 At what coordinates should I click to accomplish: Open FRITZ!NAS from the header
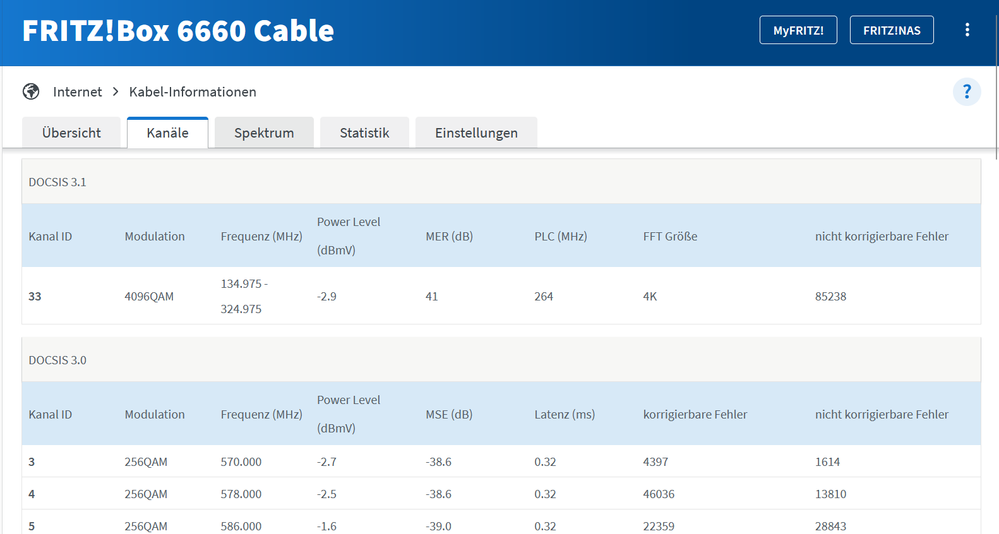pyautogui.click(x=892, y=30)
